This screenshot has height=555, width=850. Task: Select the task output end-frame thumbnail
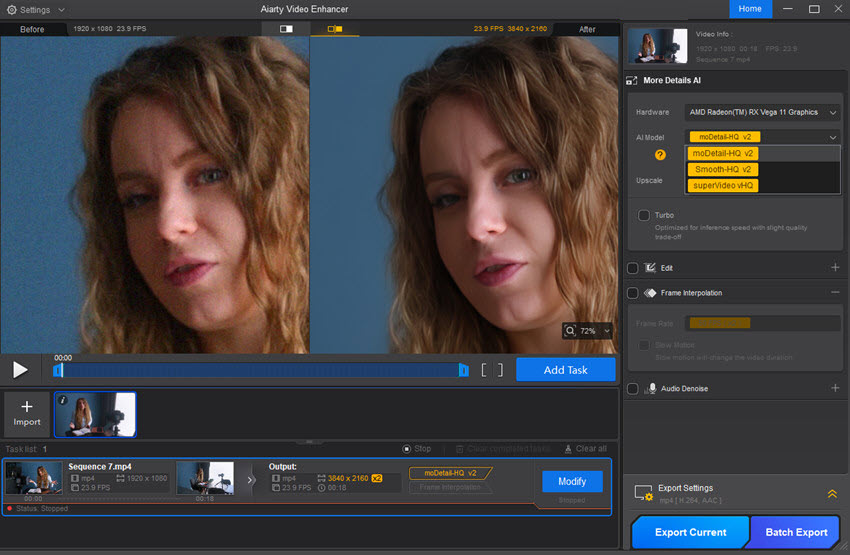205,477
